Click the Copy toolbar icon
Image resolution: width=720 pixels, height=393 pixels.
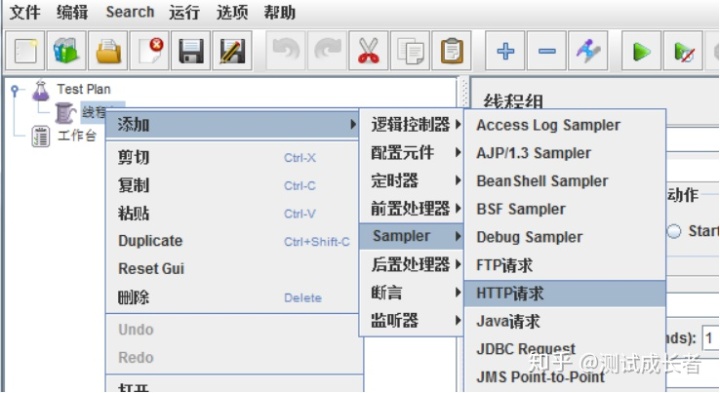[410, 51]
